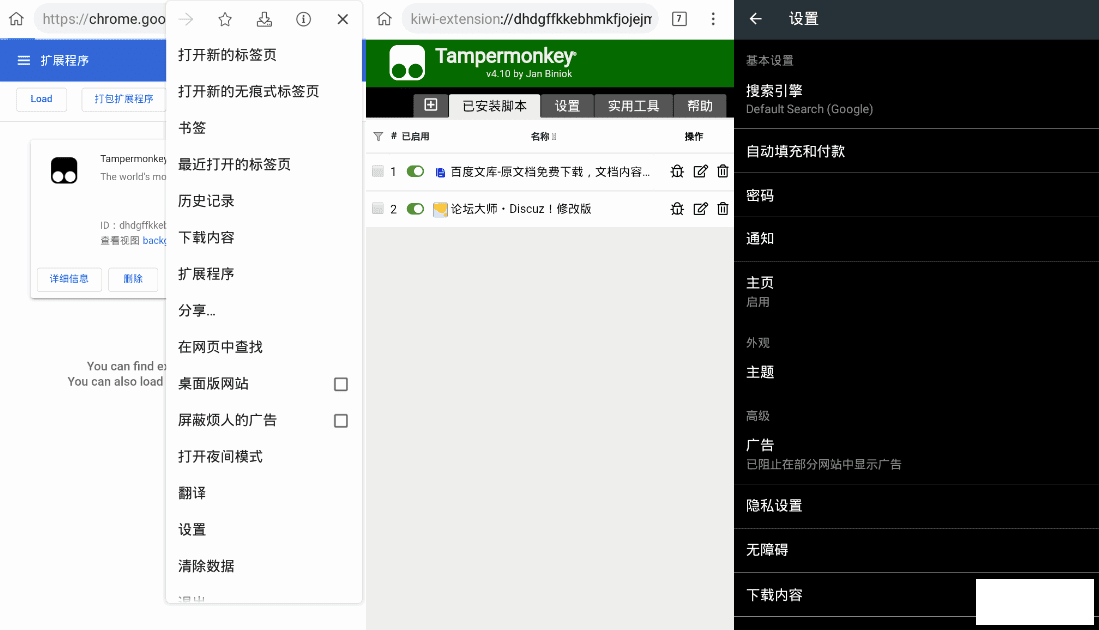Open 书签 from the menu
Screen dimensions: 1099x630
(x=264, y=128)
